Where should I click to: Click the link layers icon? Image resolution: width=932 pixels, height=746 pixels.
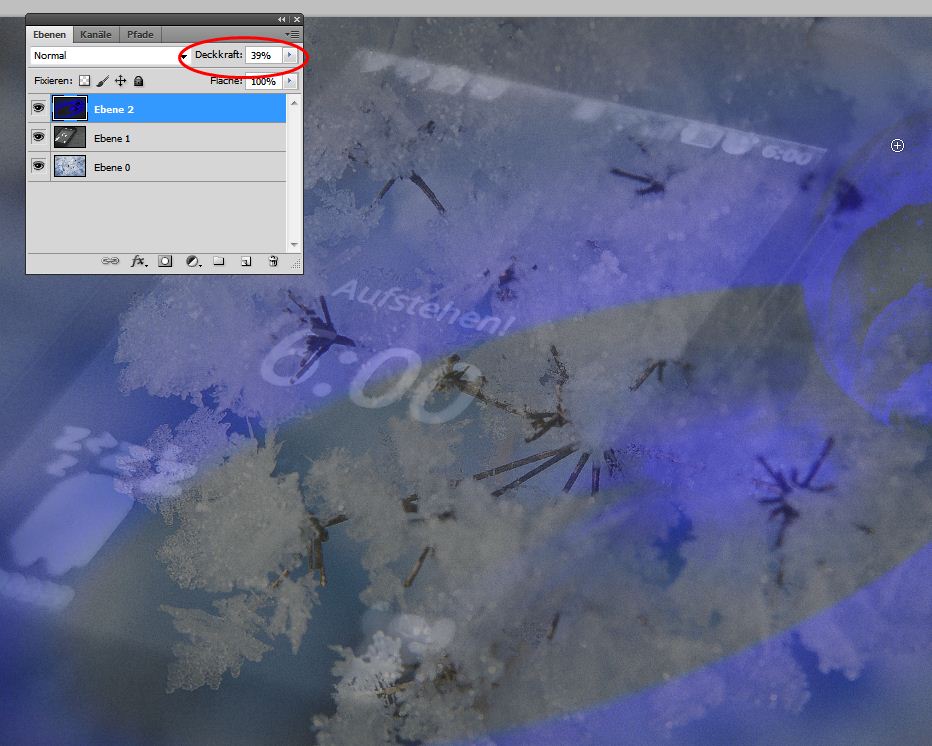110,261
